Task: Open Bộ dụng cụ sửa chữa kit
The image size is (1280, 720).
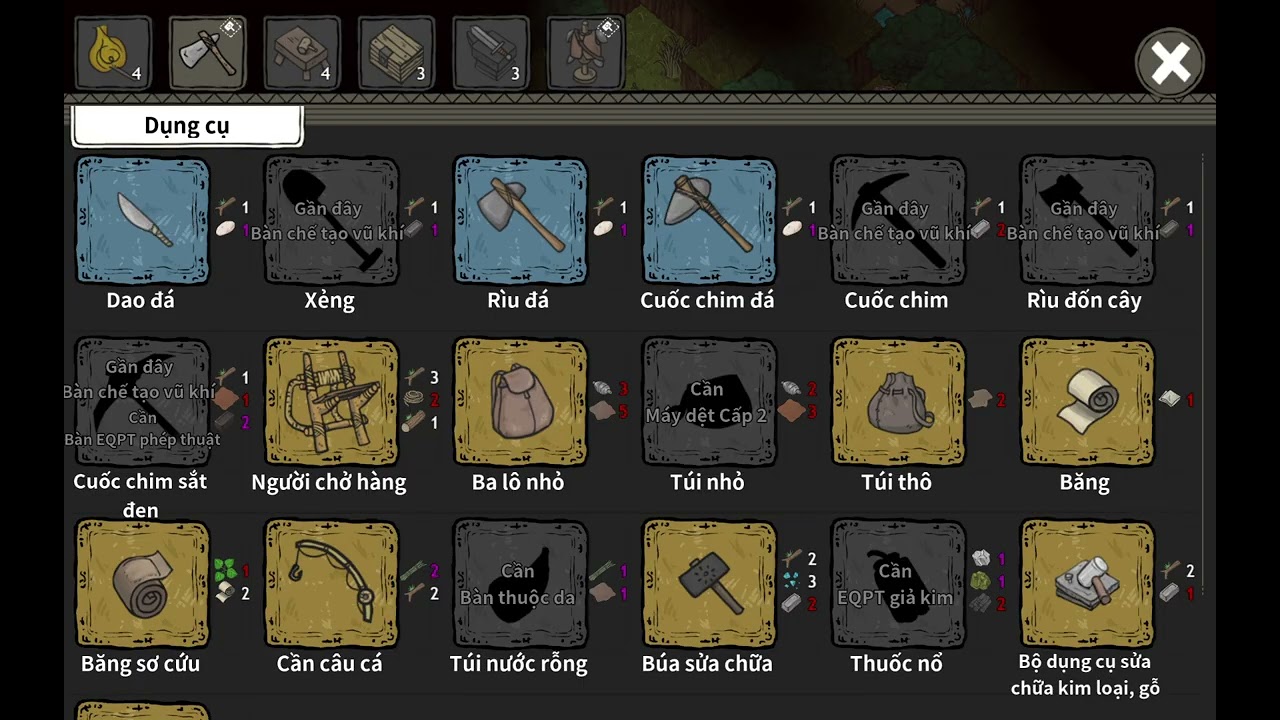Action: click(1088, 584)
